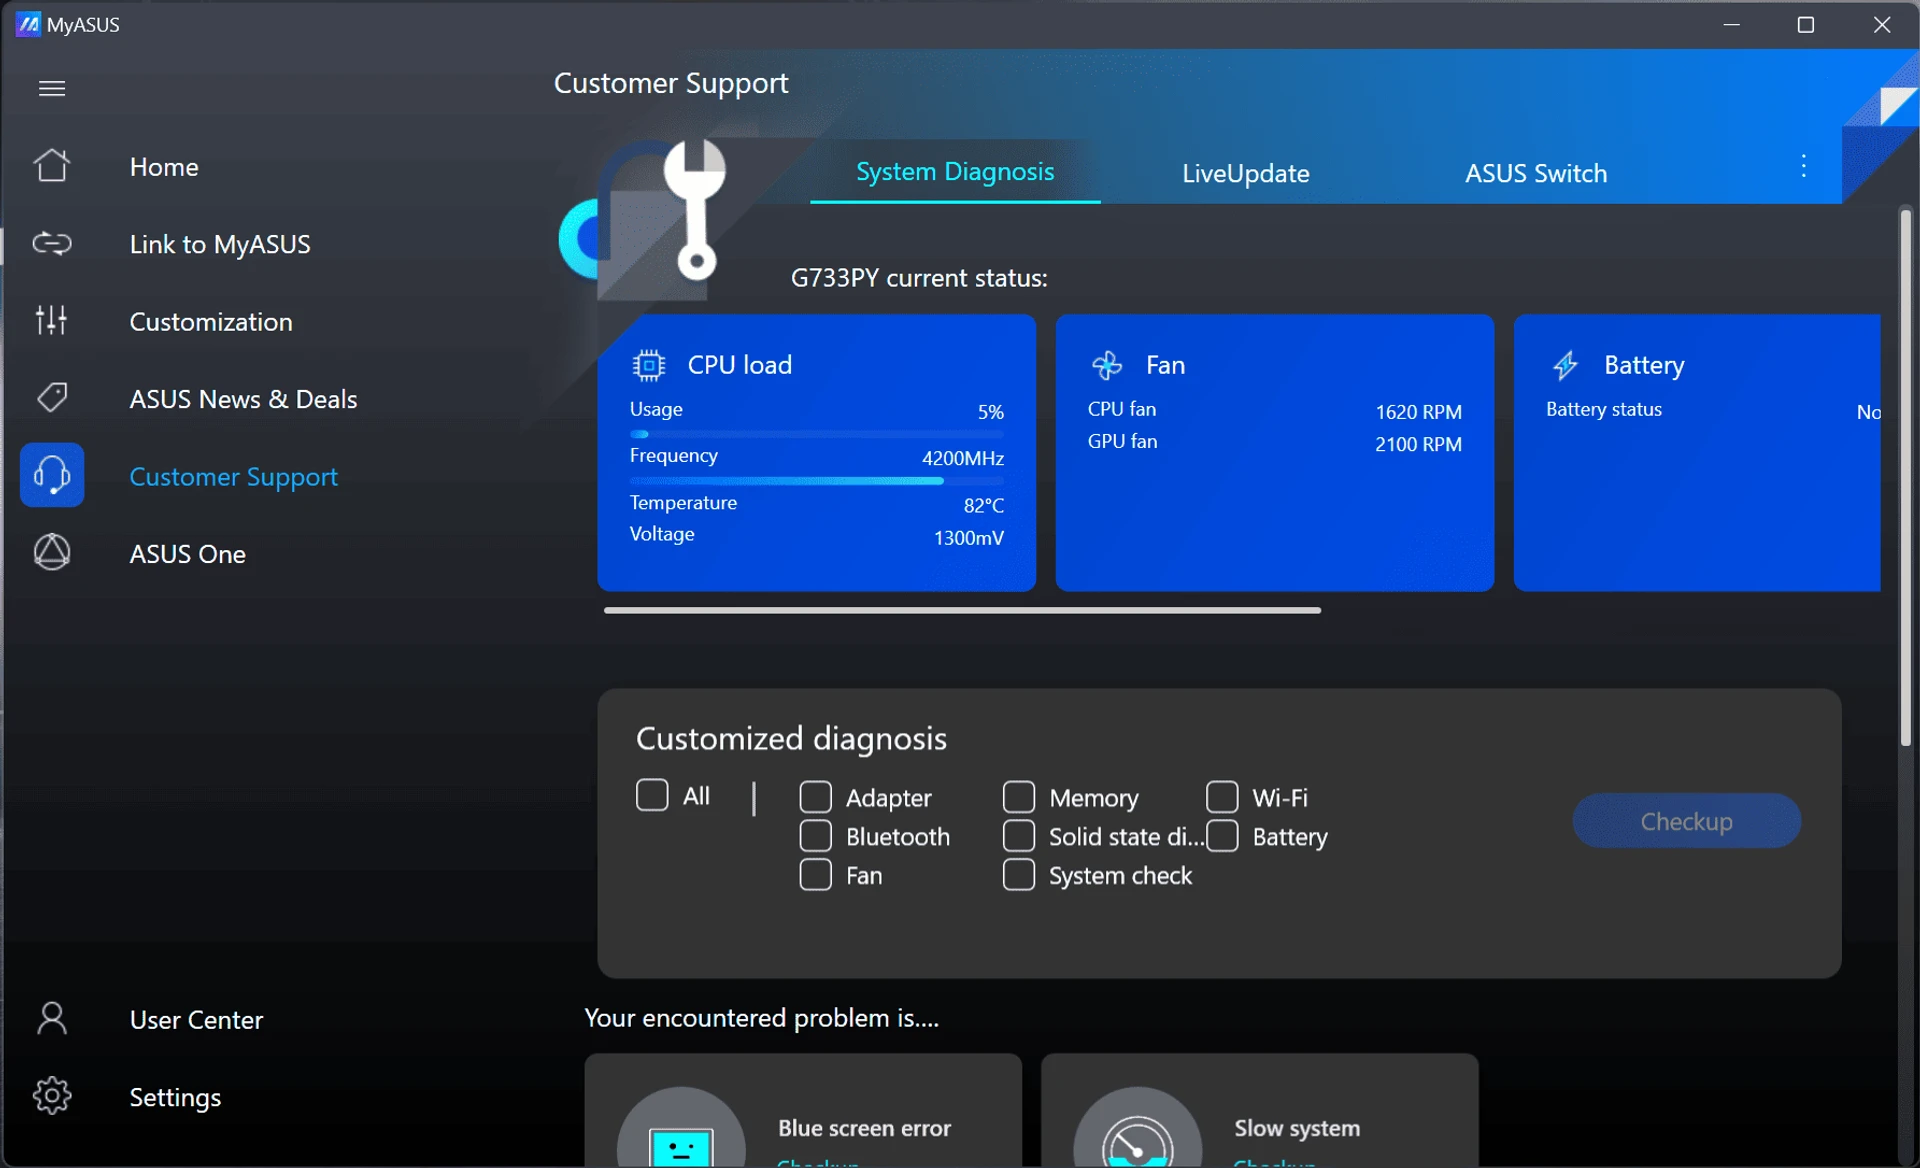Viewport: 1920px width, 1168px height.
Task: Click the ASUS News & Deals tag icon
Action: pyautogui.click(x=52, y=398)
